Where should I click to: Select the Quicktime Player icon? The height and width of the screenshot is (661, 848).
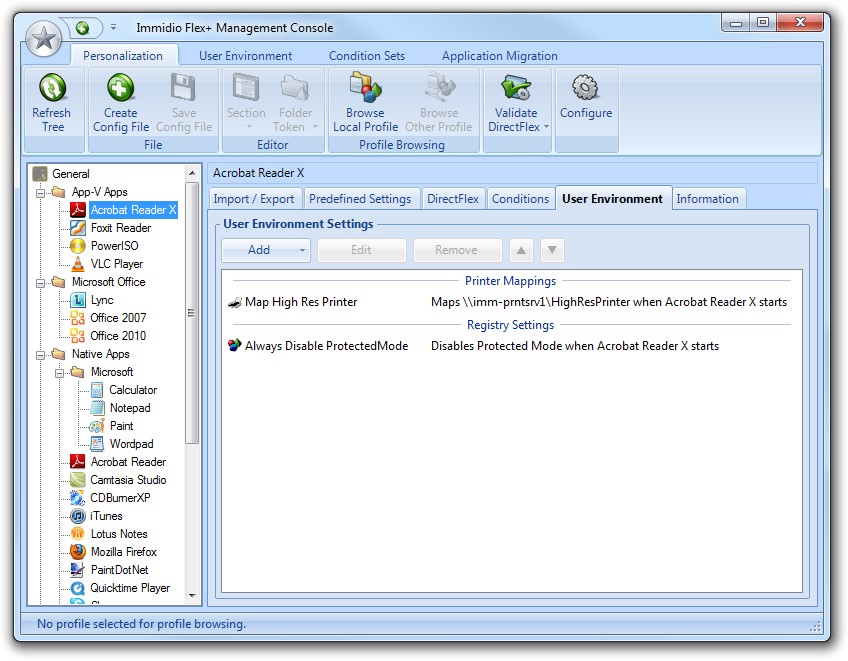pos(78,588)
